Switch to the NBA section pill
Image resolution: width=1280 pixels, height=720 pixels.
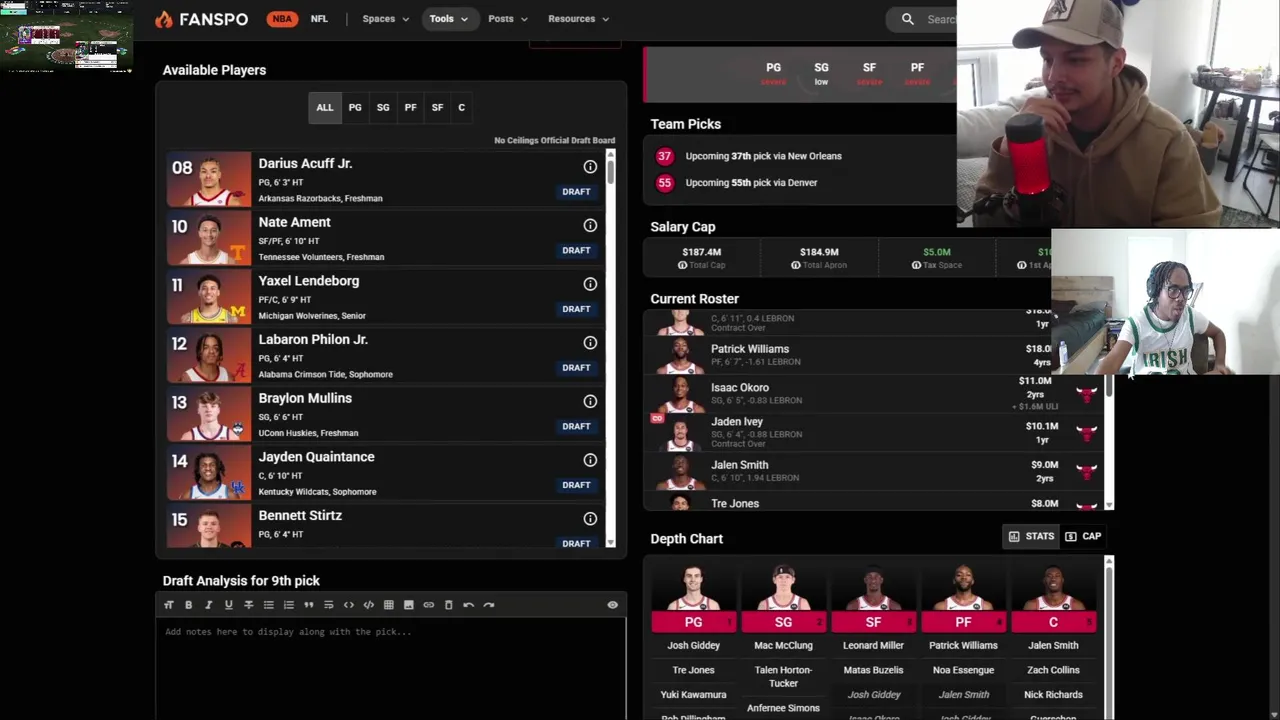click(x=282, y=19)
